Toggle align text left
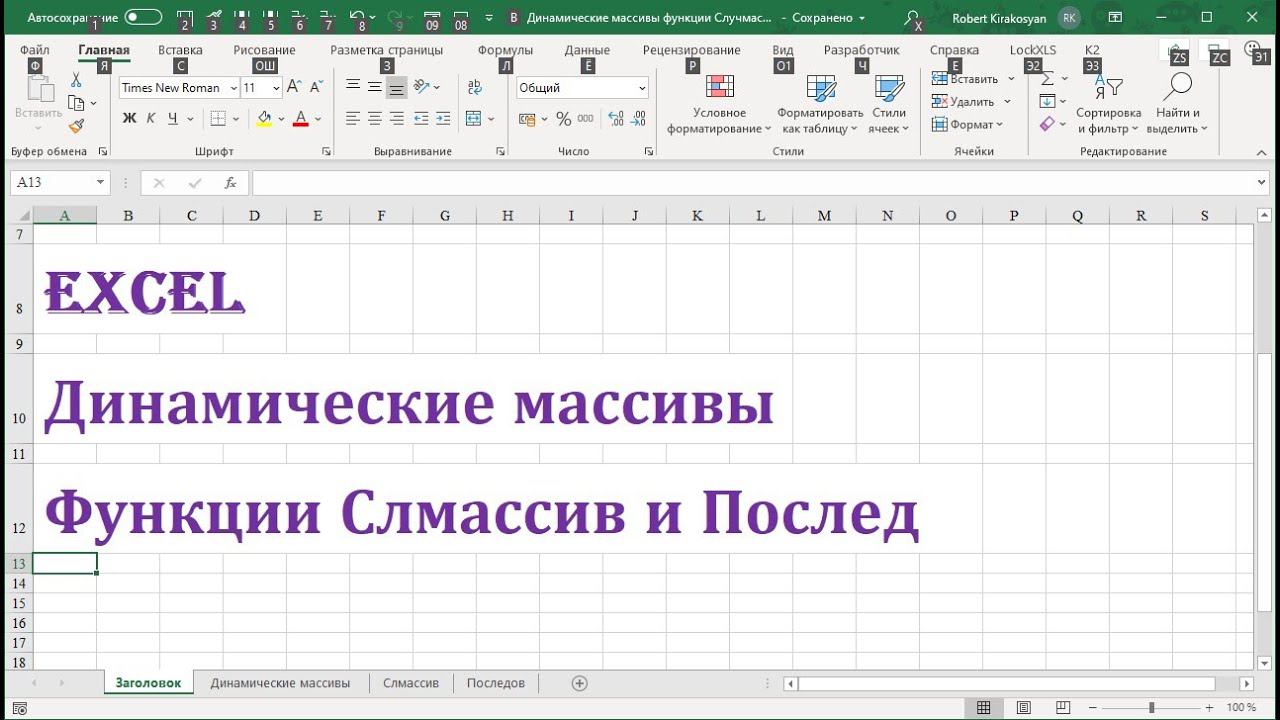The width and height of the screenshot is (1280, 720). coord(353,118)
